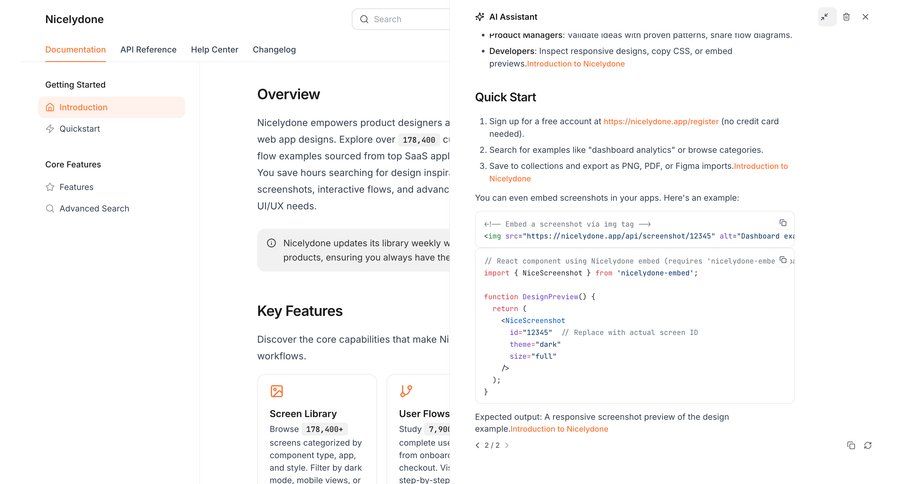The image size is (900, 484).
Task: Click the Getting Started section label
Action: tap(75, 85)
